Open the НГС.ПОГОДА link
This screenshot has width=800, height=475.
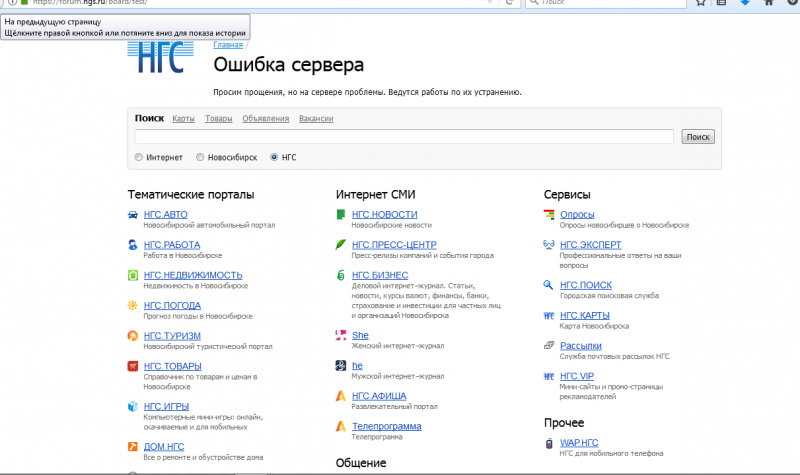pyautogui.click(x=172, y=306)
